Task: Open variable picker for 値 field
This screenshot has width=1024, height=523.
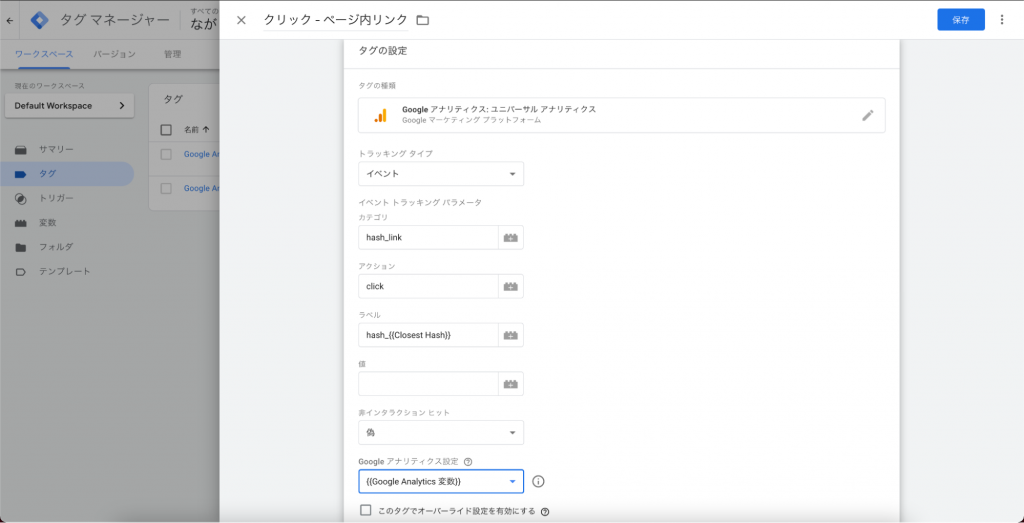Action: pos(511,384)
